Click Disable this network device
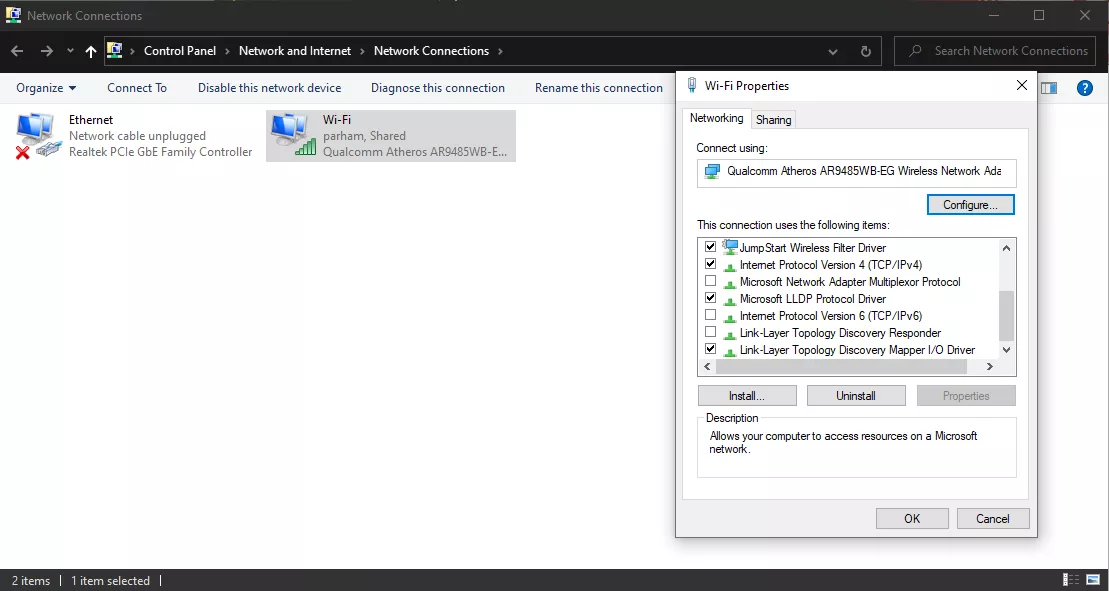 (269, 88)
